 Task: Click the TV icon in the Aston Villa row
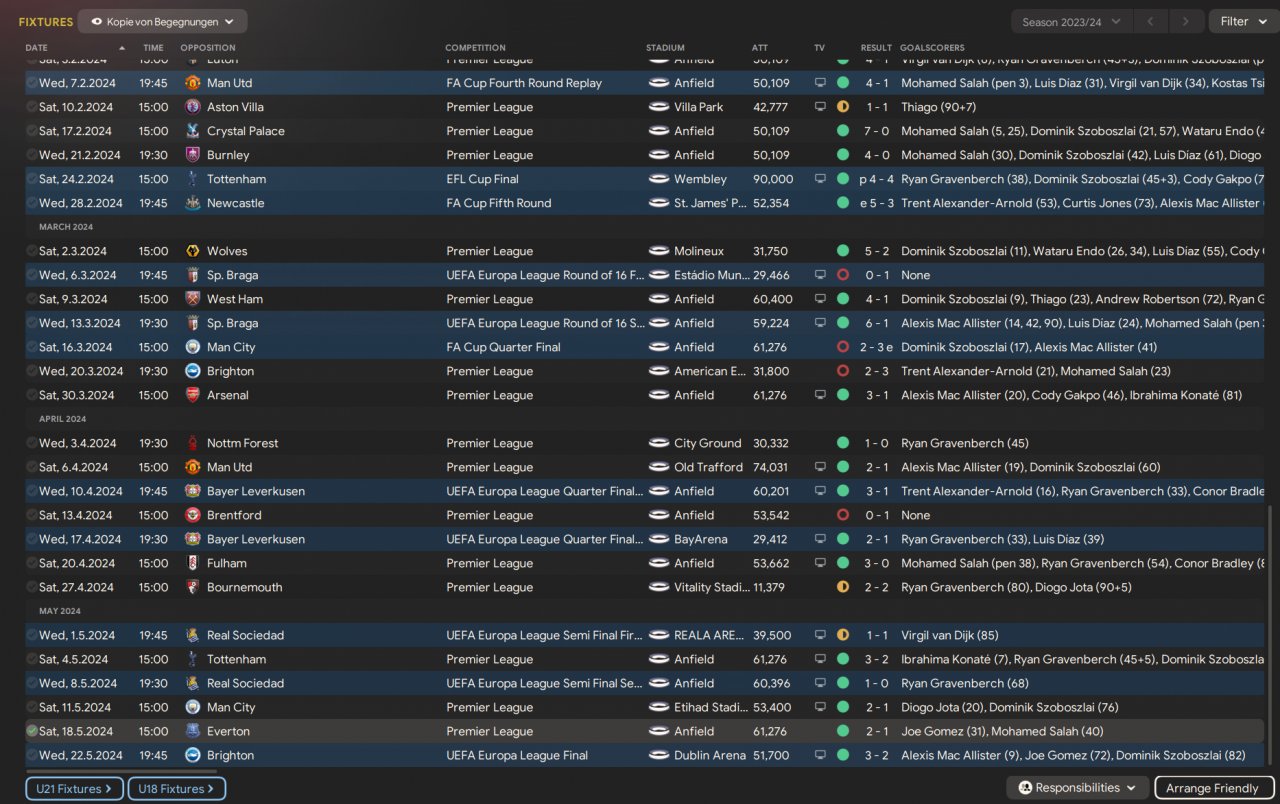pyautogui.click(x=821, y=107)
